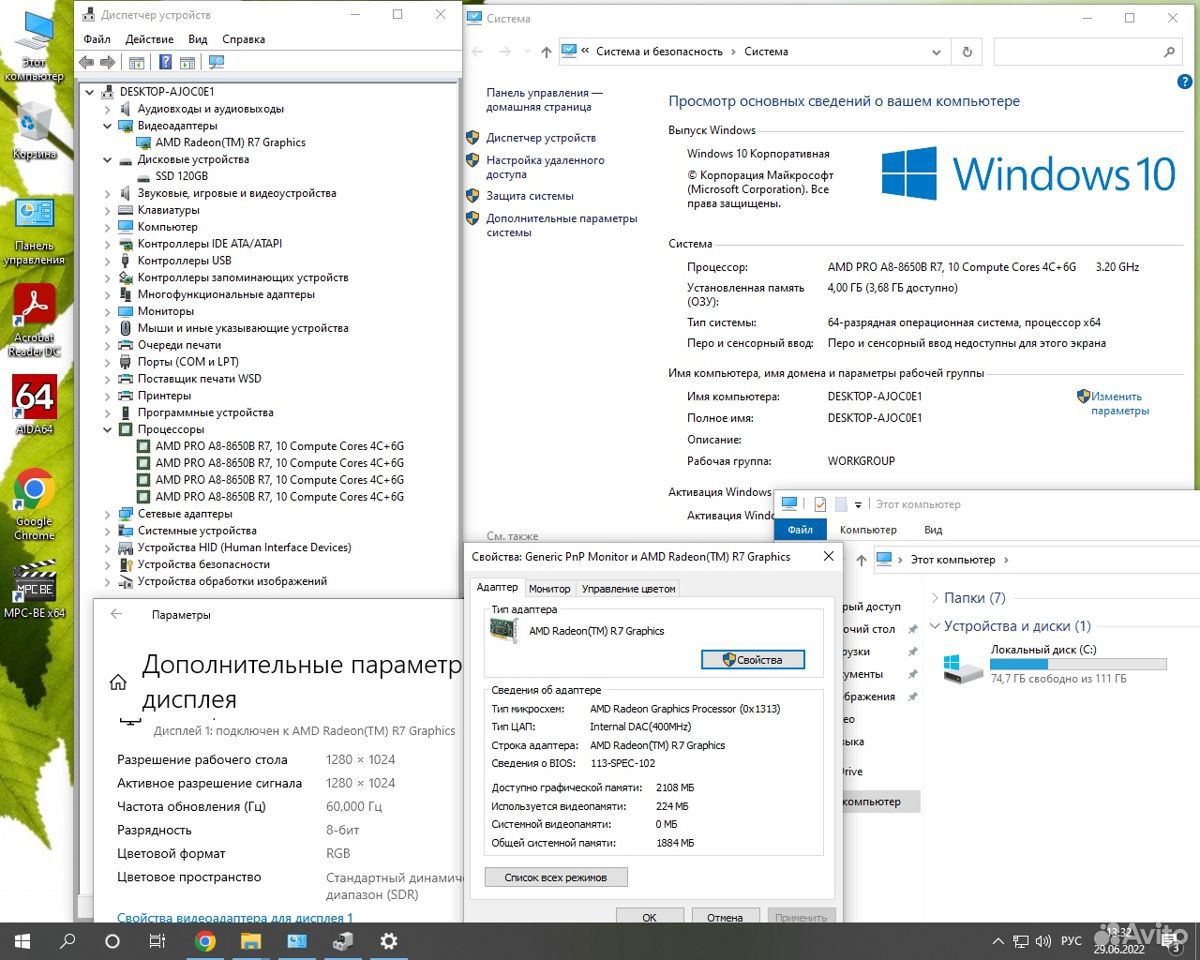Click Local Disk (C:) drive icon in Explorer
This screenshot has height=960, width=1200.
963,667
